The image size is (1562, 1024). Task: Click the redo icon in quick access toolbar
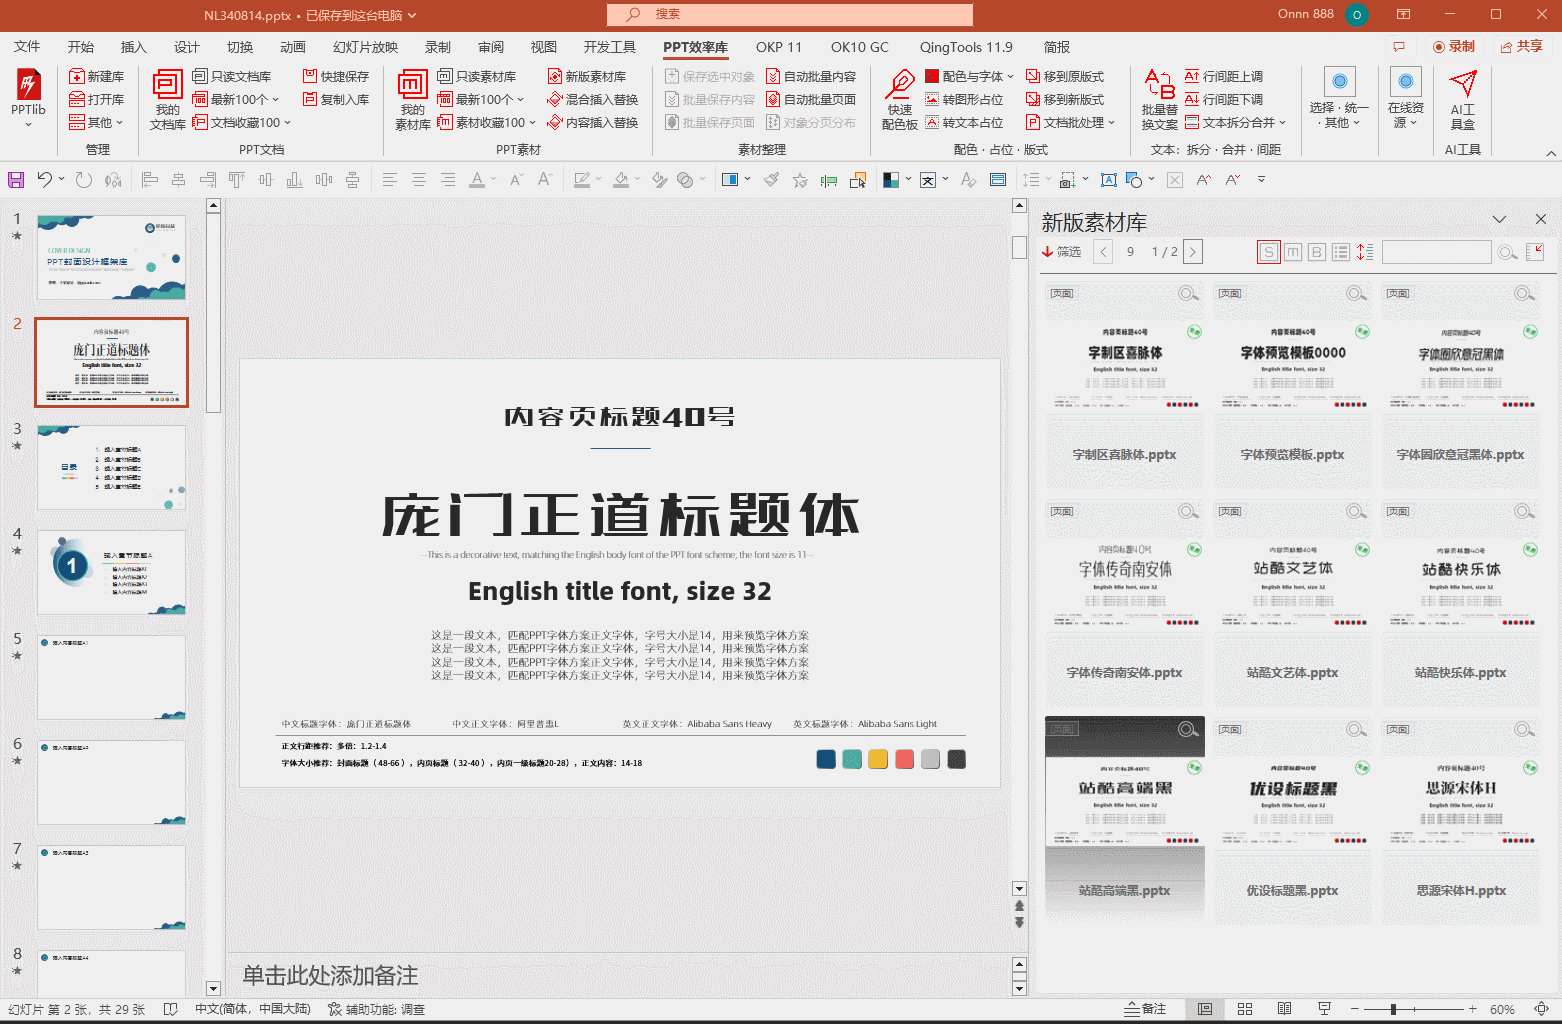click(x=84, y=180)
